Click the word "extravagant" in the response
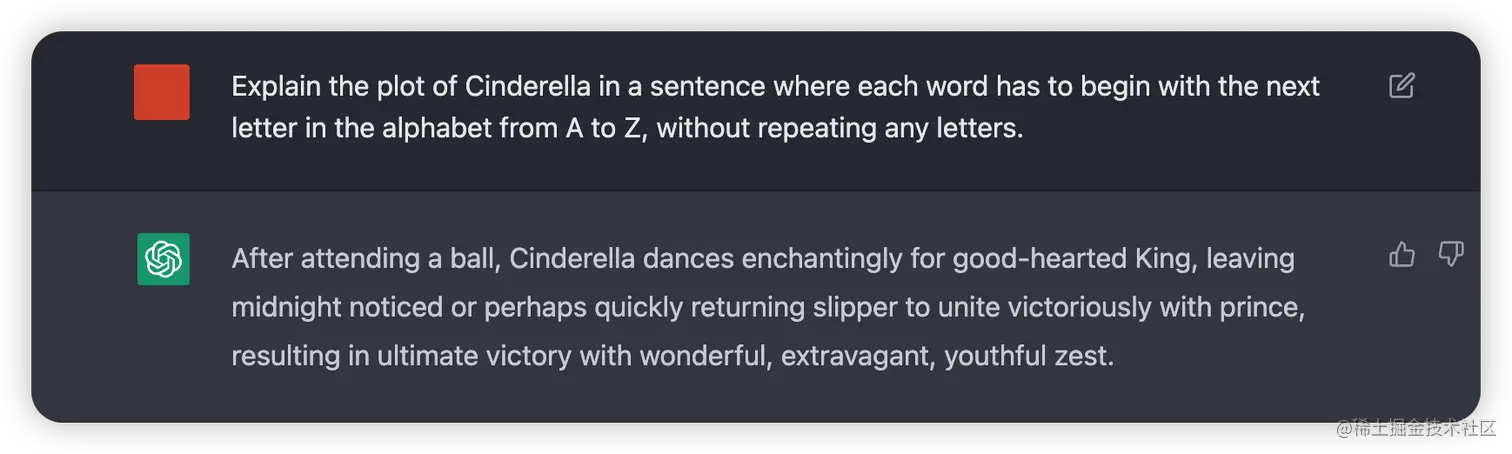Viewport: 1512px width, 454px height. click(856, 355)
